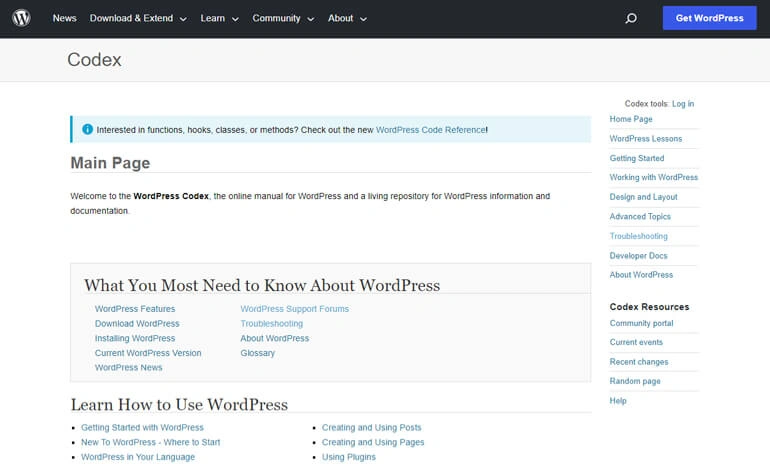Image resolution: width=770 pixels, height=464 pixels.
Task: Open Getting Started sidebar link
Action: 636,158
